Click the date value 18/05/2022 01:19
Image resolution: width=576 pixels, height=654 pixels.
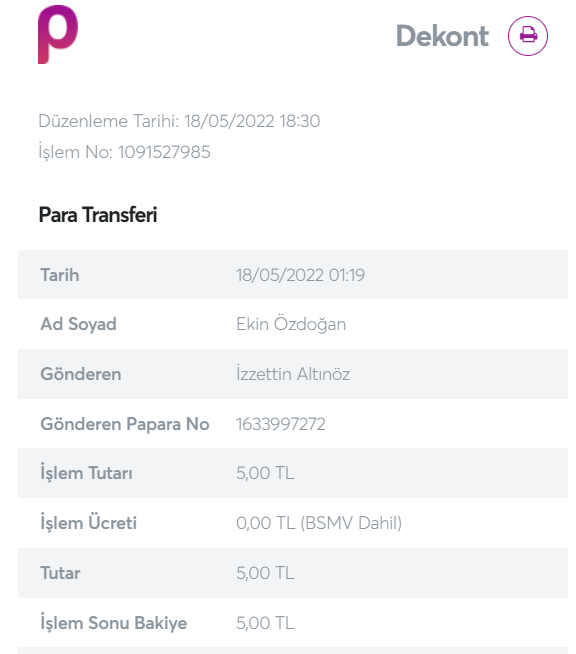pos(300,275)
